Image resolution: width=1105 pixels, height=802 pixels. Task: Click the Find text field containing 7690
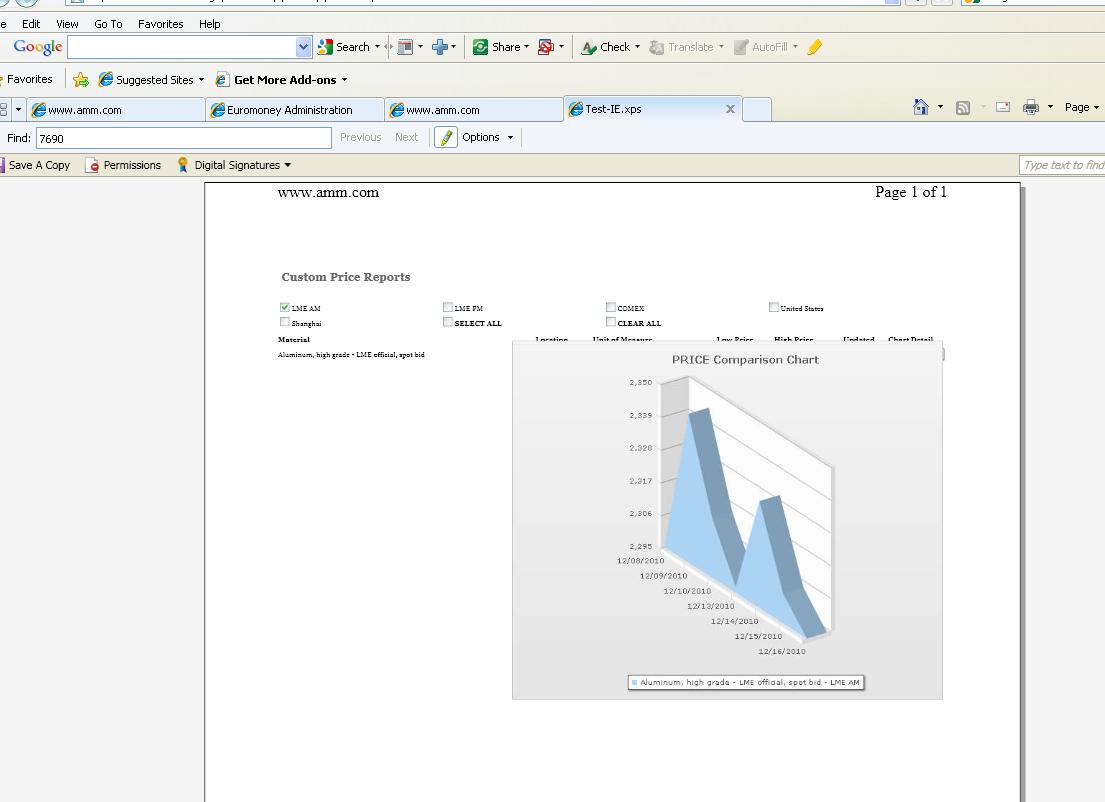point(183,138)
